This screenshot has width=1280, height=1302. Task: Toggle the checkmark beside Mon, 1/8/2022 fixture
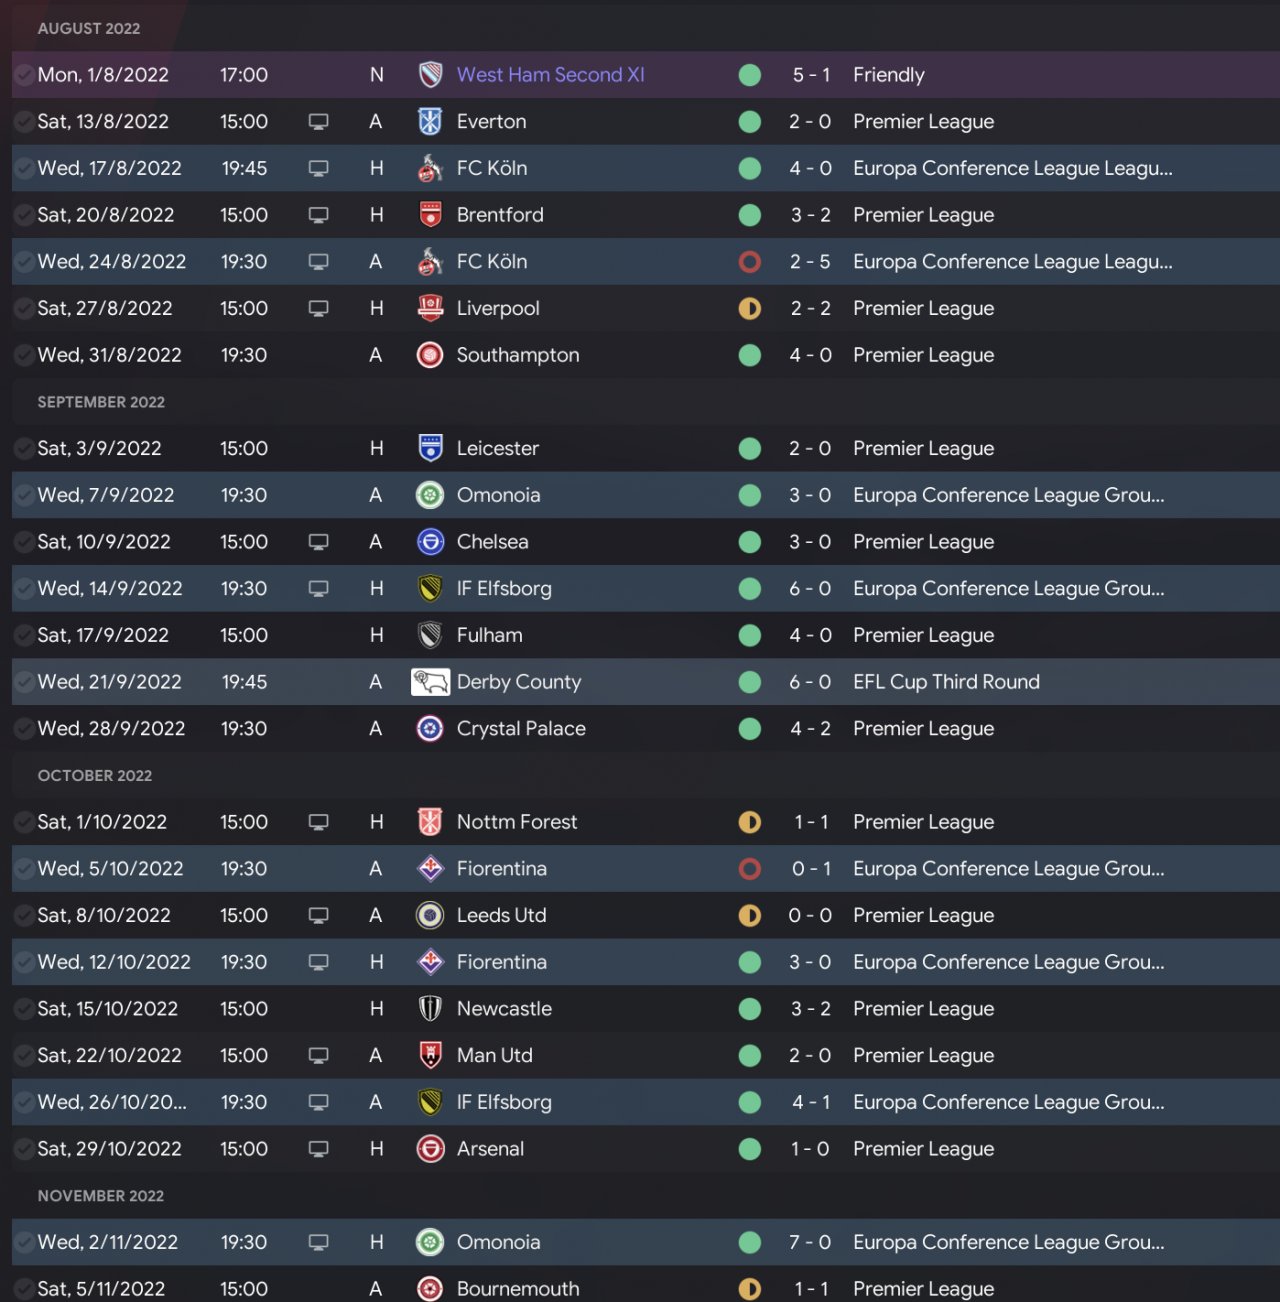pyautogui.click(x=23, y=75)
